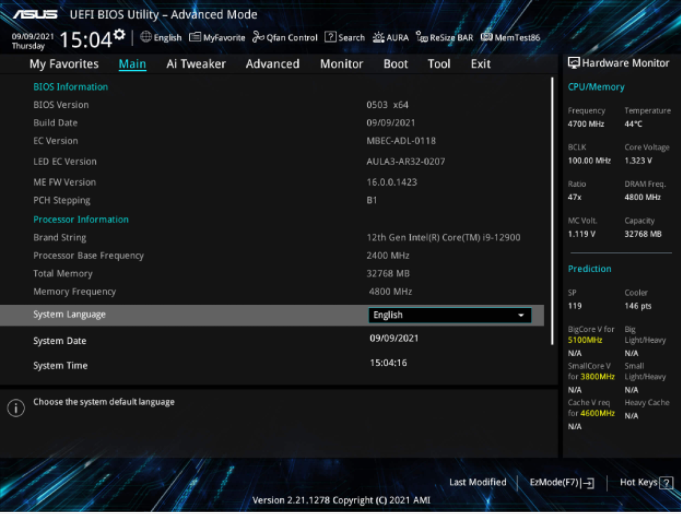Viewport: 681px width, 514px height.
Task: Click the Search question mark icon
Action: click(330, 37)
